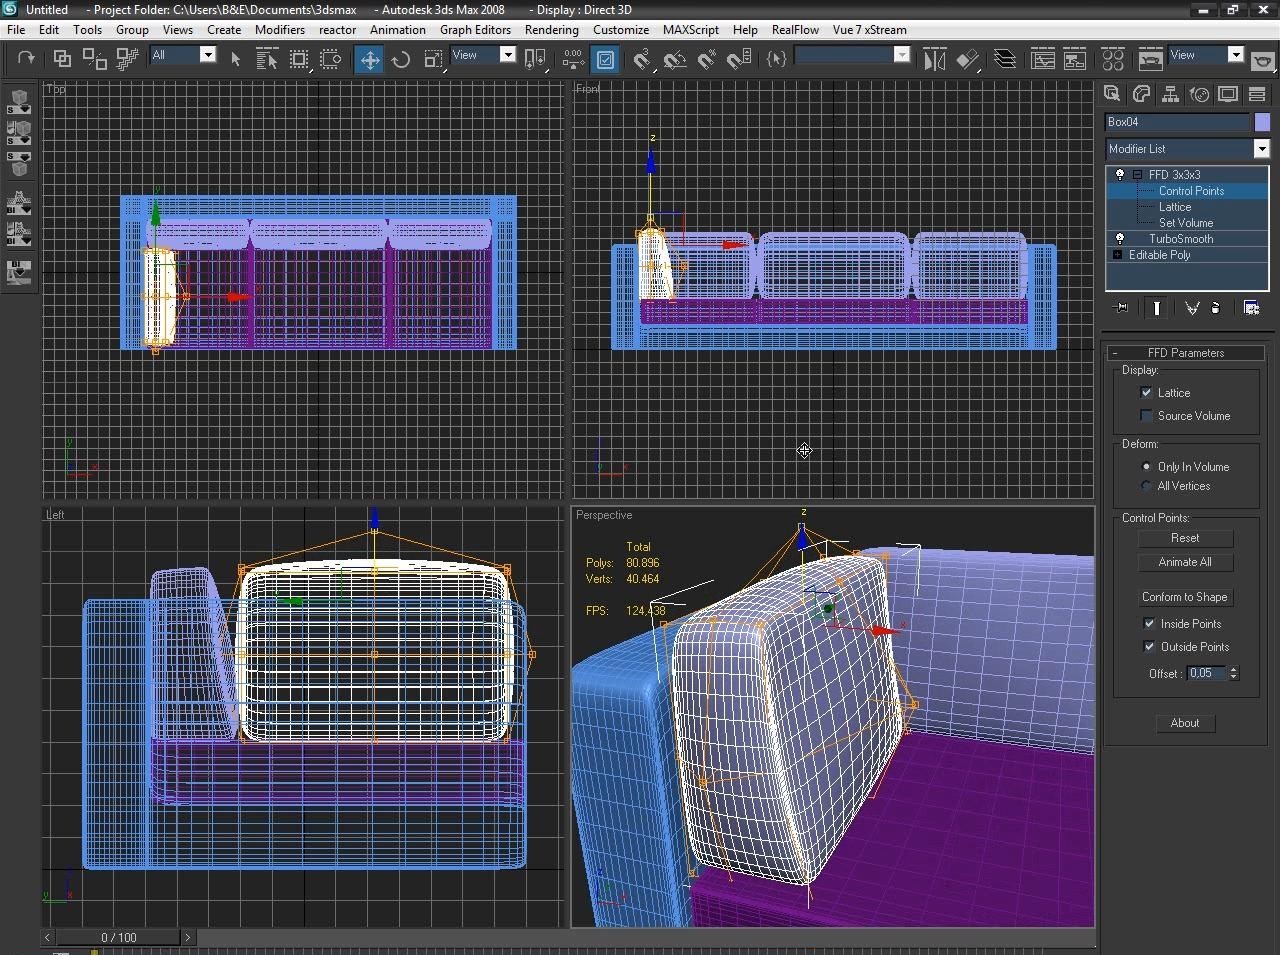This screenshot has height=955, width=1280.
Task: Select the All Vertices radio button
Action: 1146,486
